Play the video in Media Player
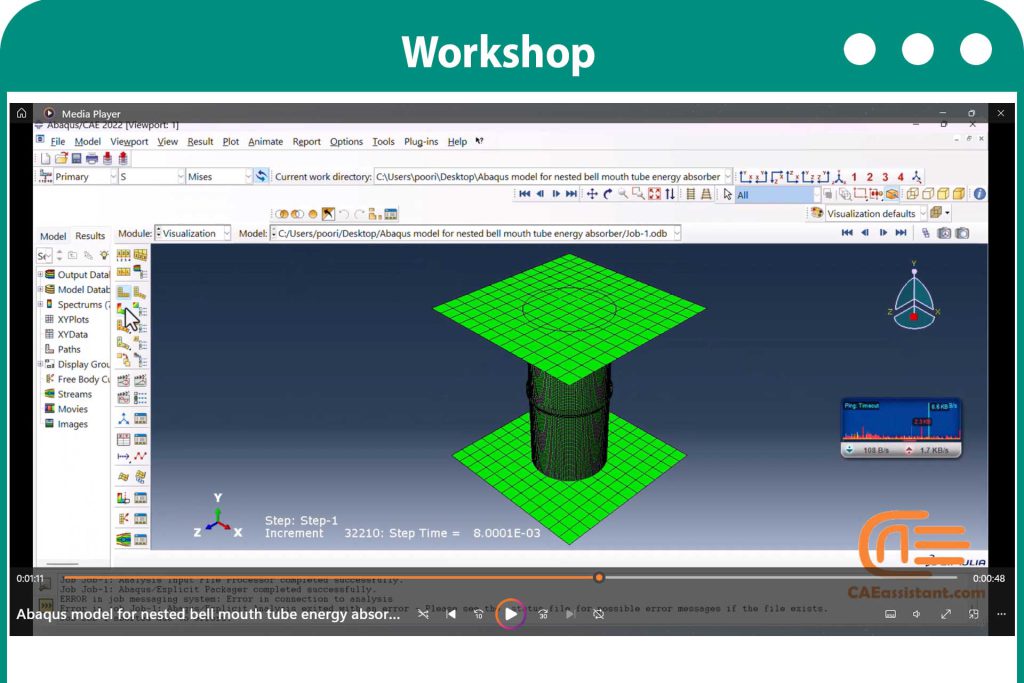1024x683 pixels. pos(511,614)
